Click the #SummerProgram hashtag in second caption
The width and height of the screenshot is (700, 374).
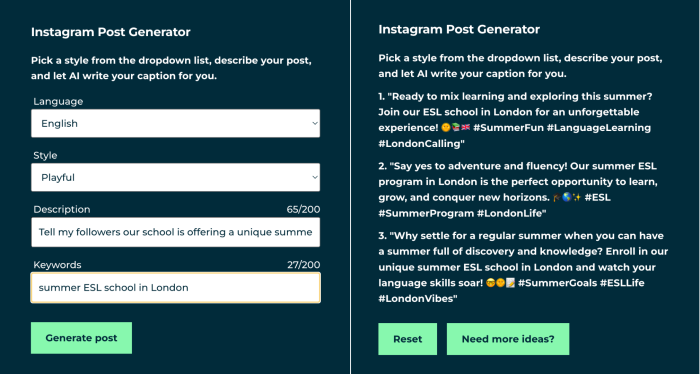coord(426,213)
